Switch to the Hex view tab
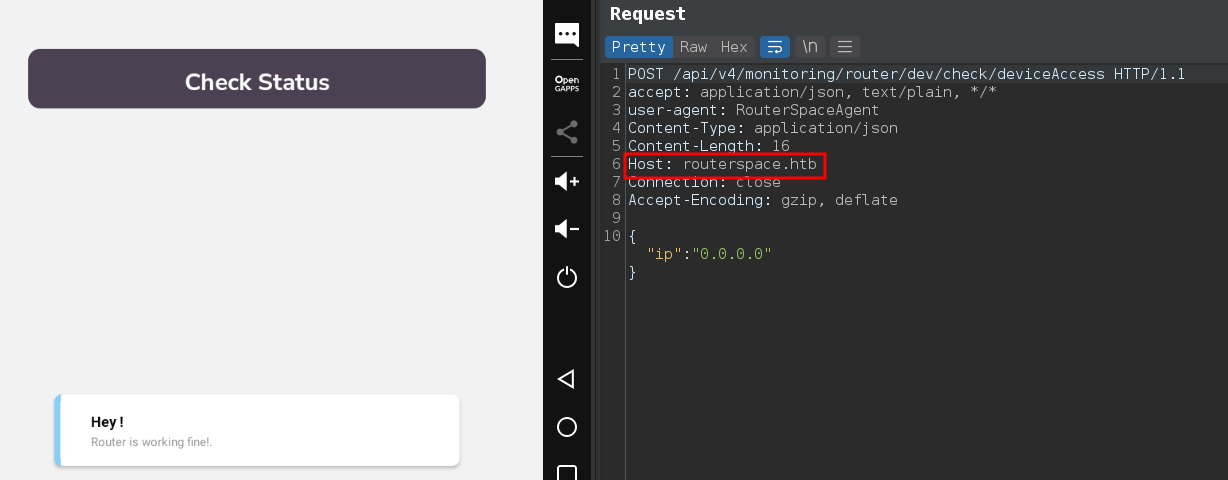 (734, 47)
